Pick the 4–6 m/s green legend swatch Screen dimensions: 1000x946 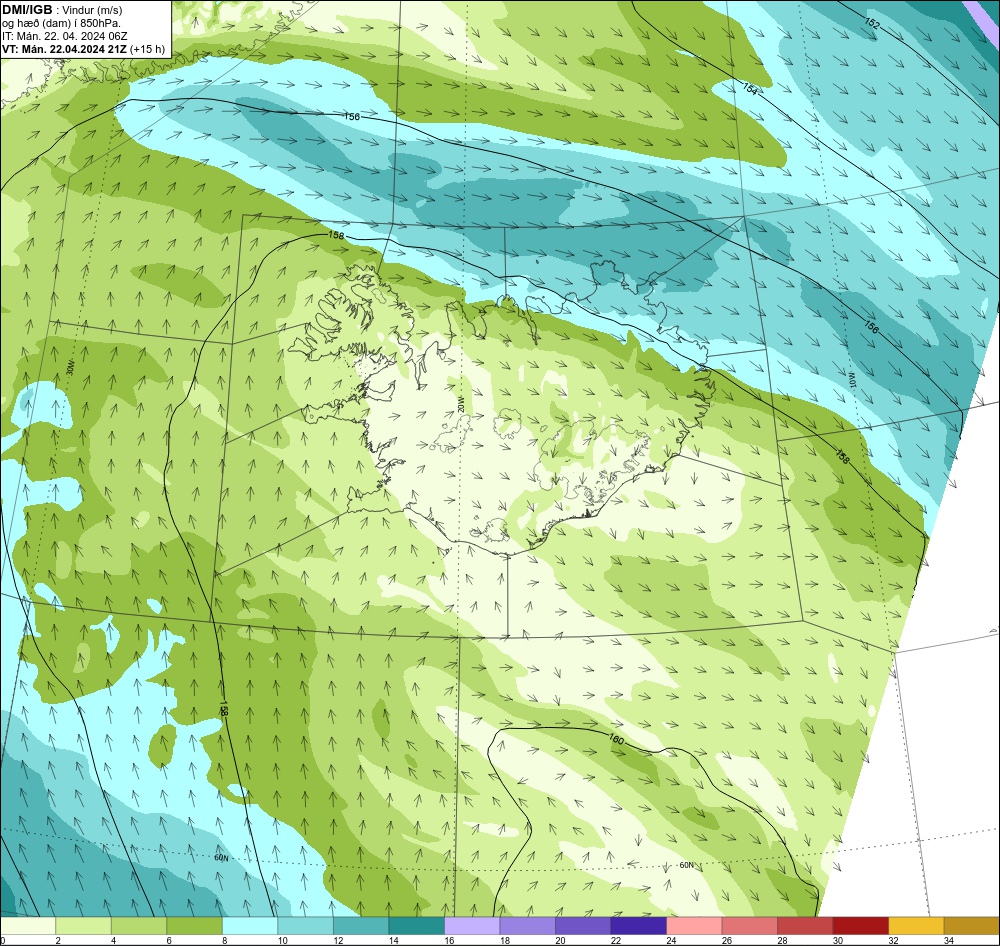click(139, 926)
